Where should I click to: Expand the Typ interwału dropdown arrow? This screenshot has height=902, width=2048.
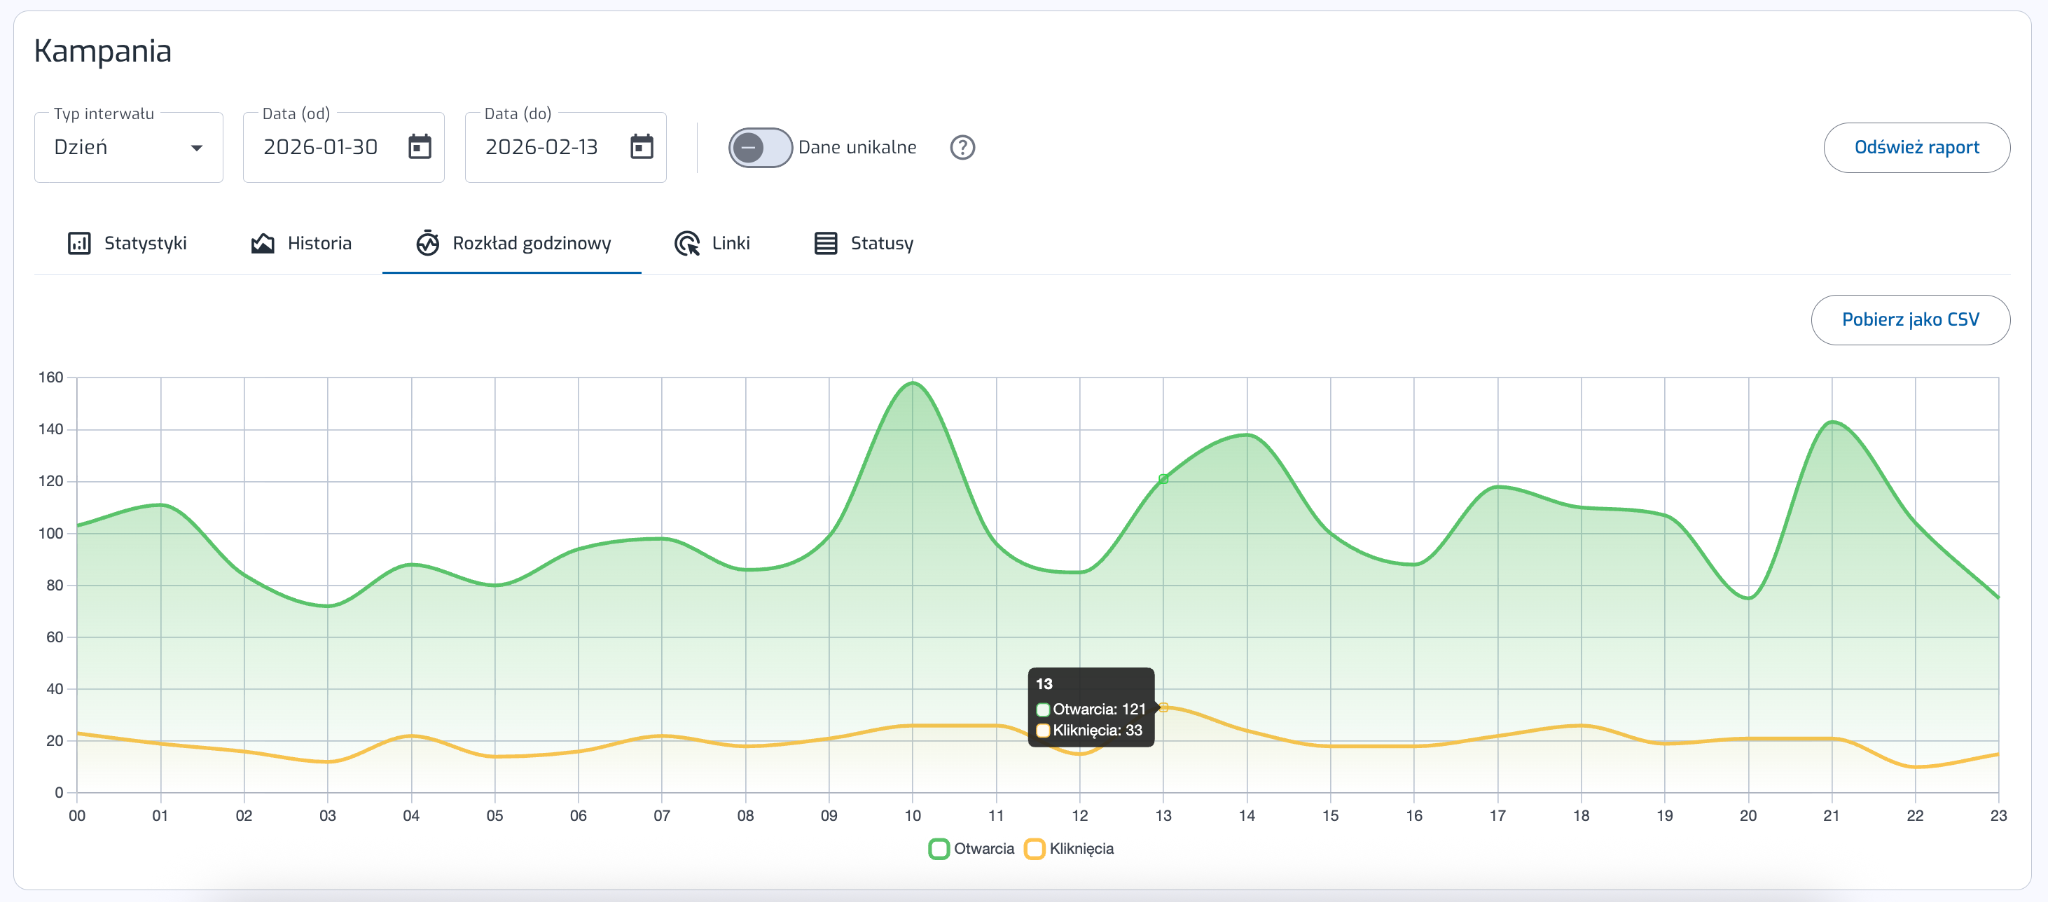(197, 148)
